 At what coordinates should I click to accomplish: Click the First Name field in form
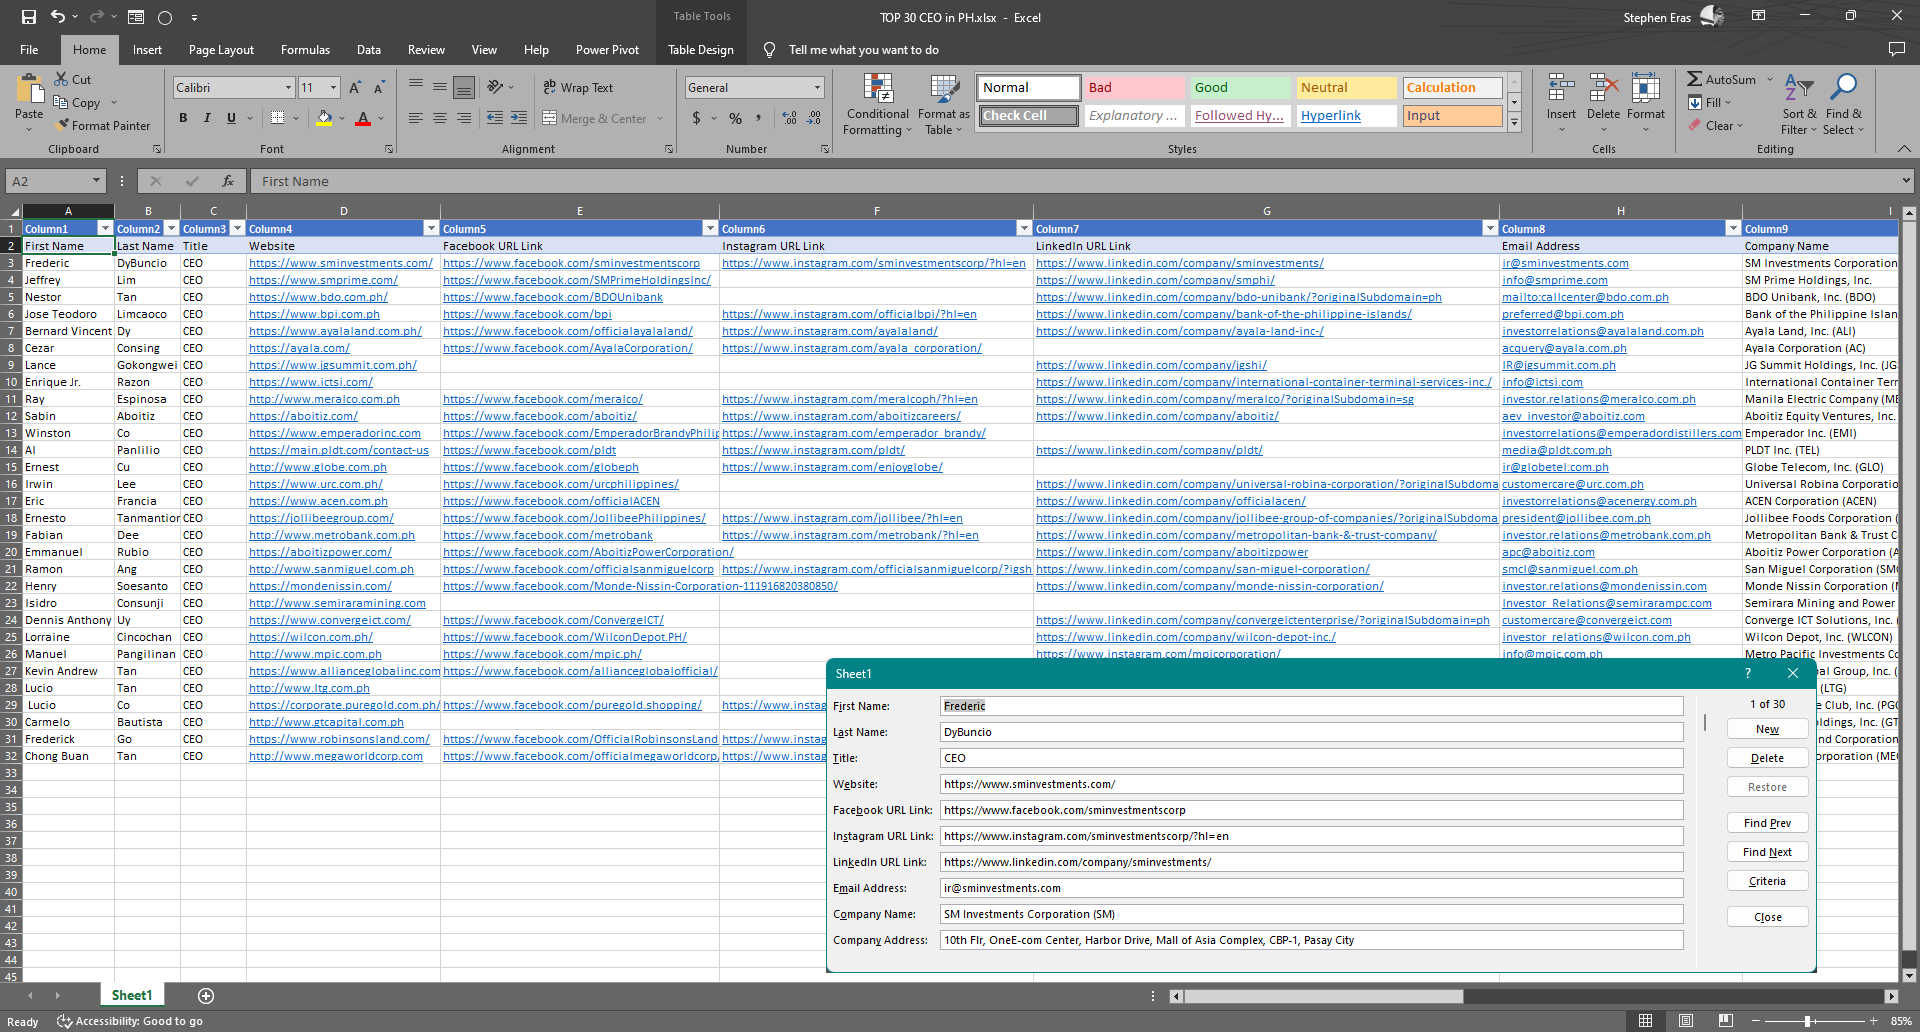[1311, 706]
